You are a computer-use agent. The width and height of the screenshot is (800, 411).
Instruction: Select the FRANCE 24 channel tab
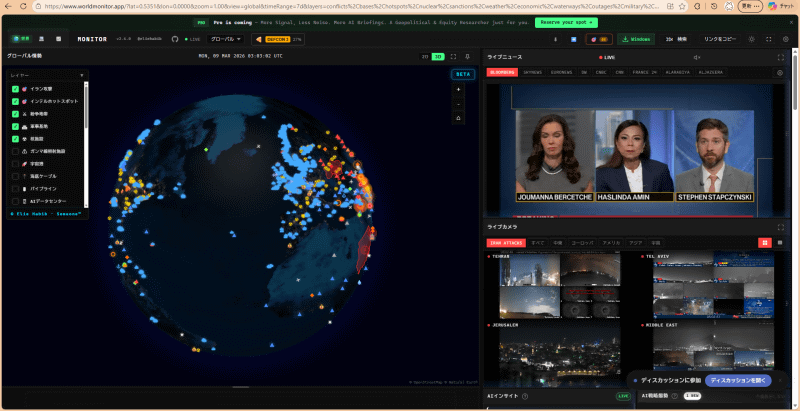644,73
